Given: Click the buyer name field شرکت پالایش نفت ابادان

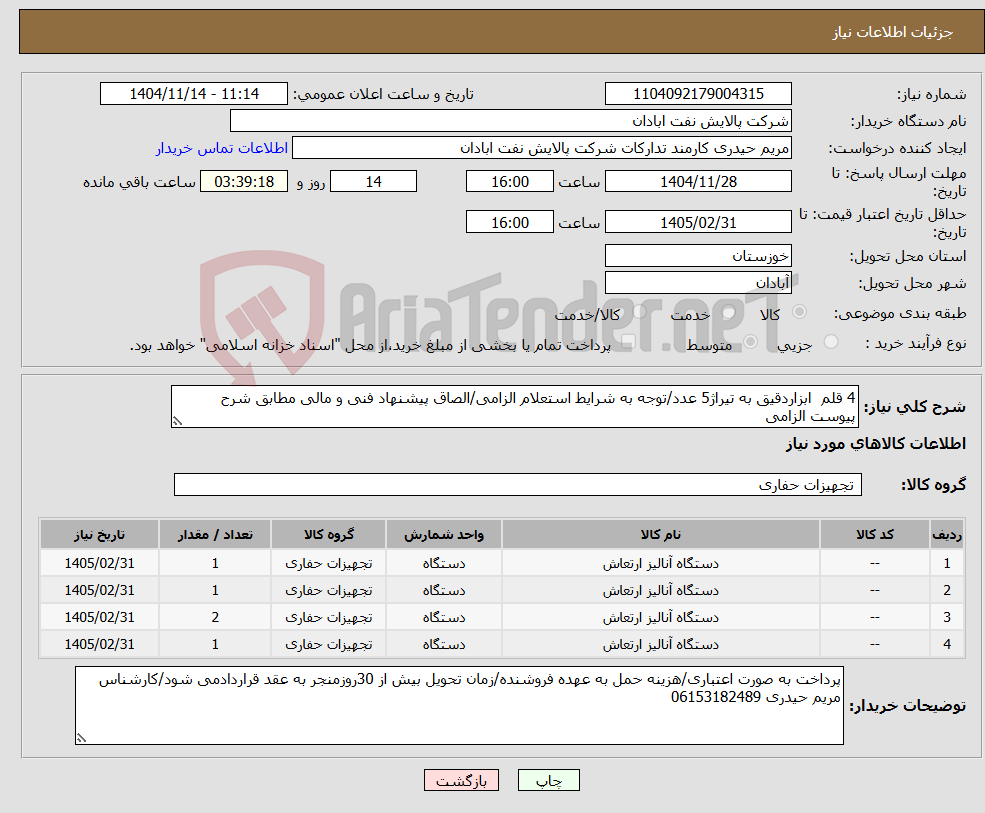Looking at the screenshot, I should tap(511, 121).
